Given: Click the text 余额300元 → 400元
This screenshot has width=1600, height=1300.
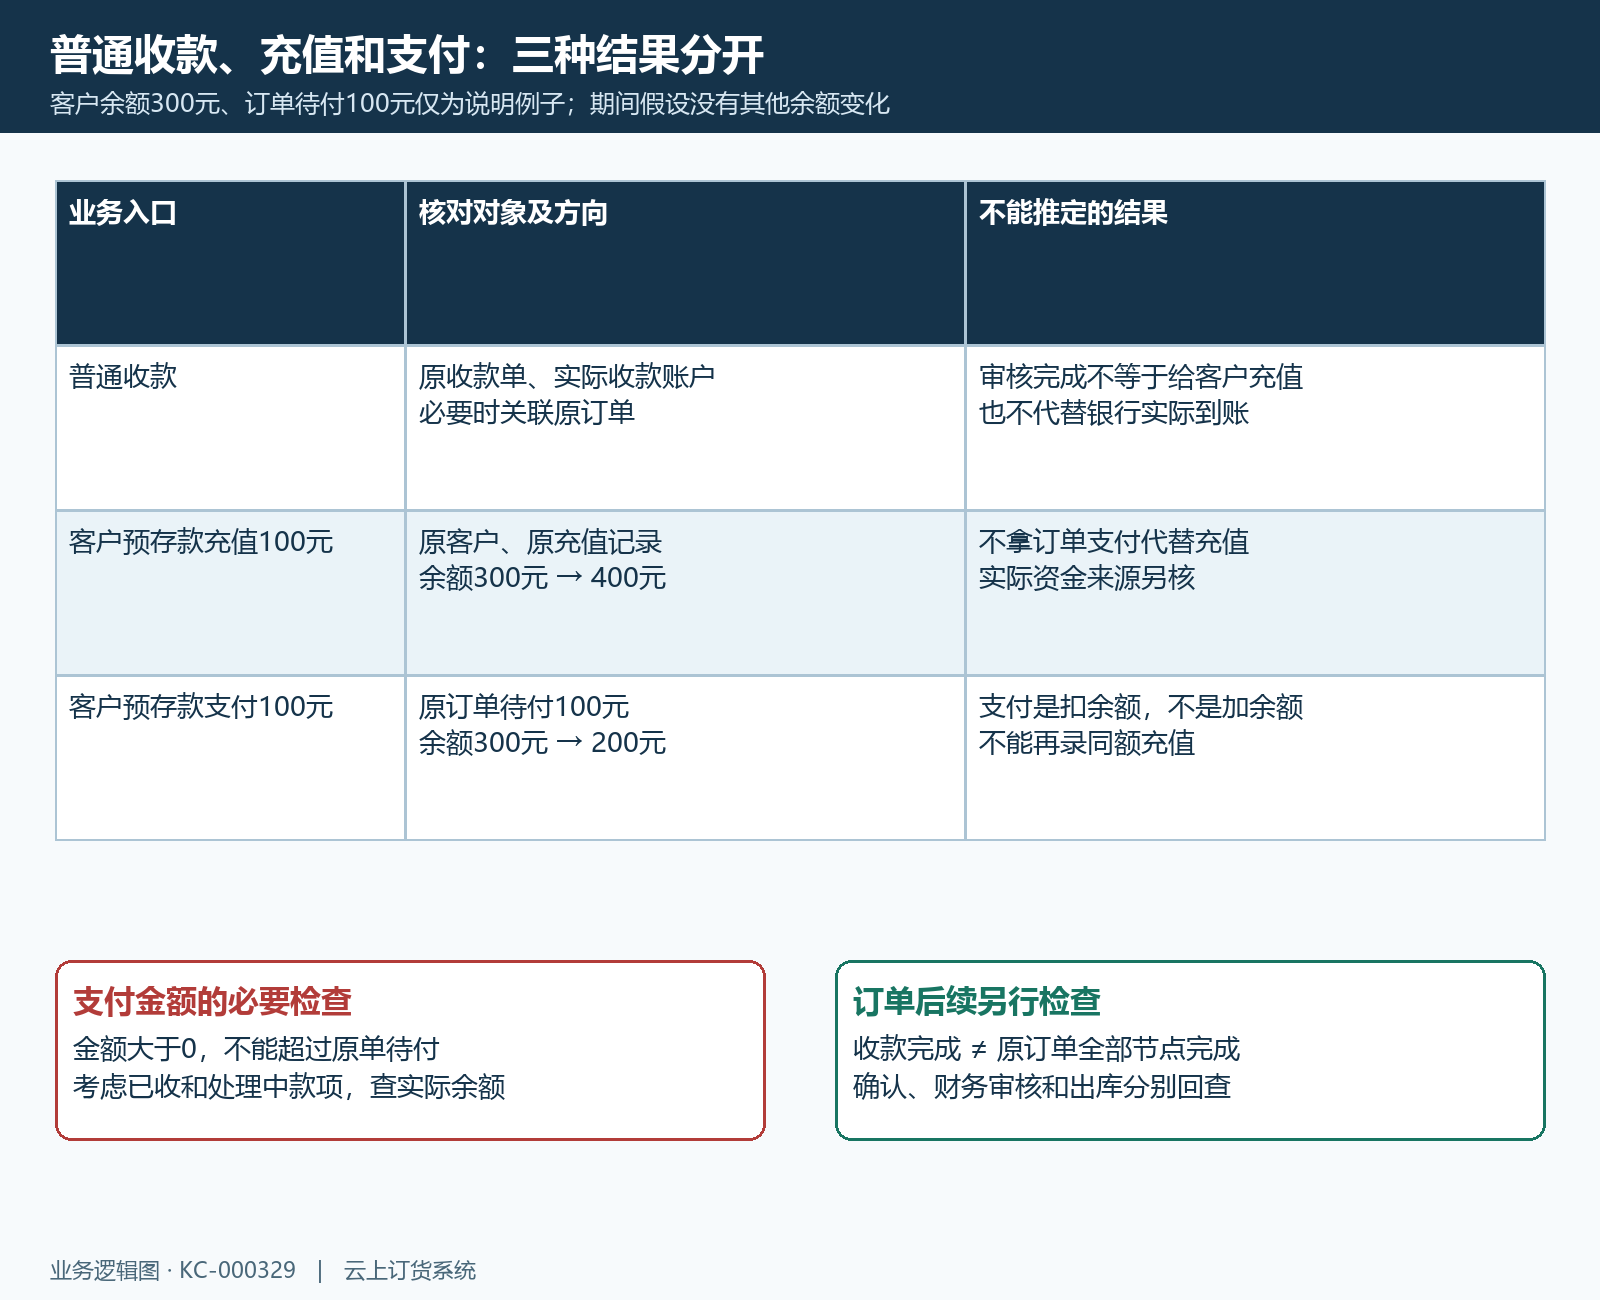Looking at the screenshot, I should pyautogui.click(x=542, y=578).
